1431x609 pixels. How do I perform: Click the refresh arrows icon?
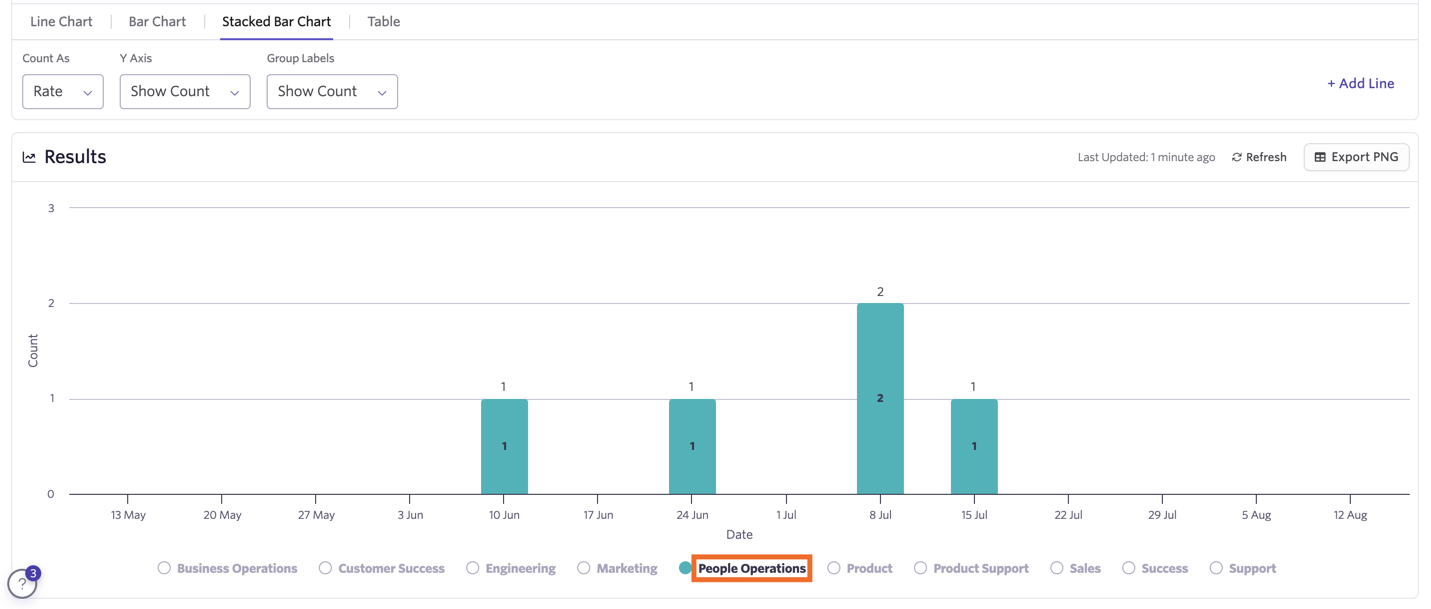pyautogui.click(x=1237, y=157)
